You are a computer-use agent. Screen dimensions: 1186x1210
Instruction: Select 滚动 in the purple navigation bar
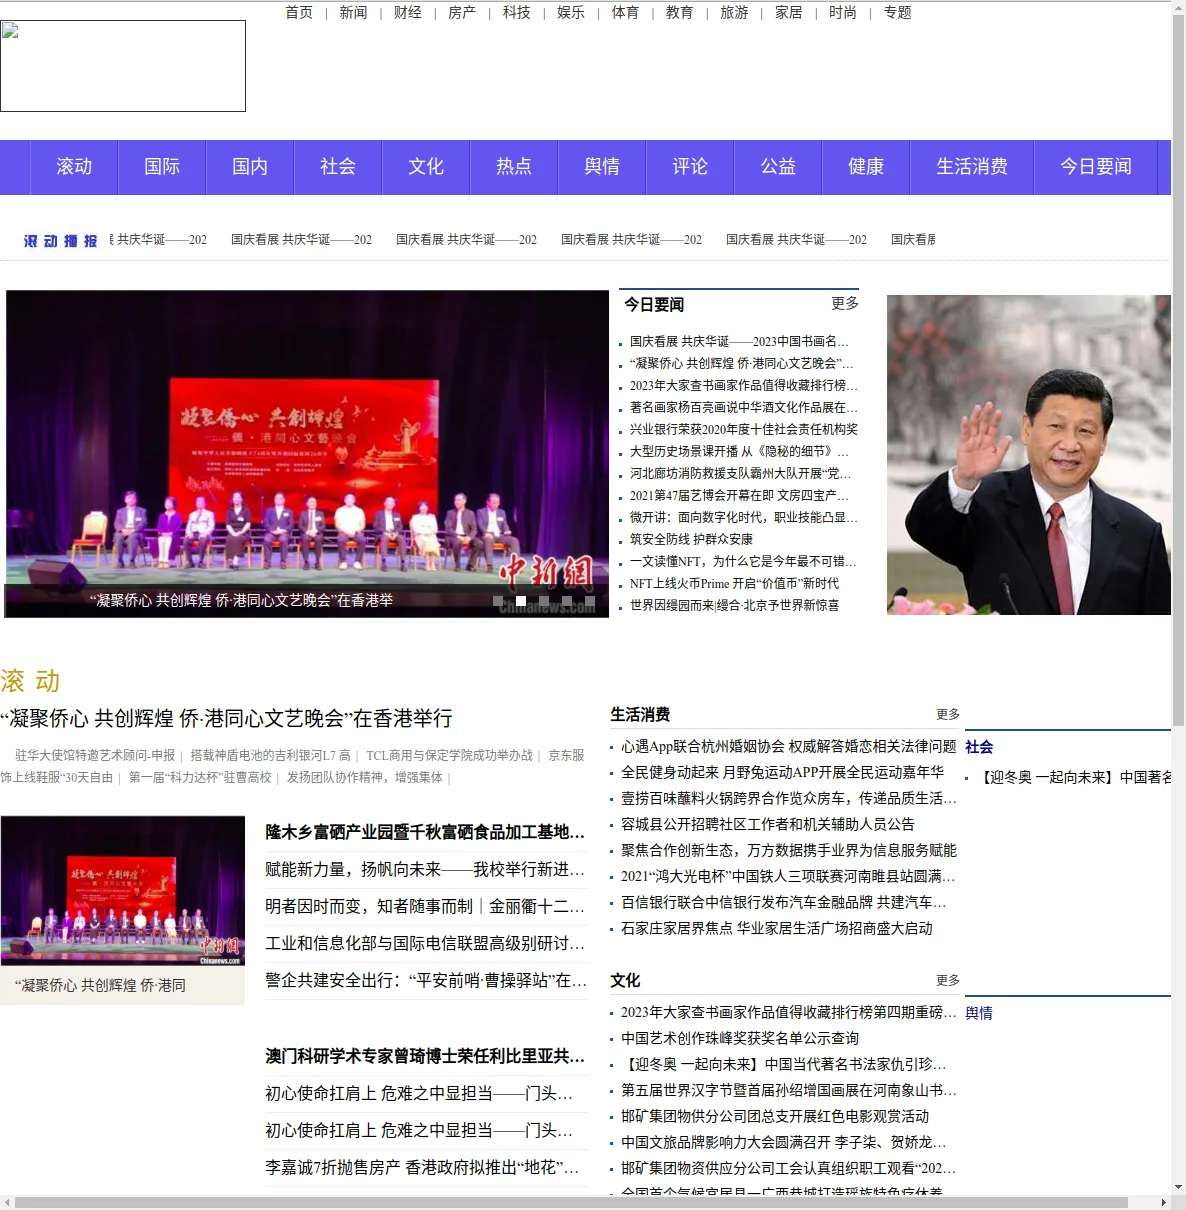(74, 167)
